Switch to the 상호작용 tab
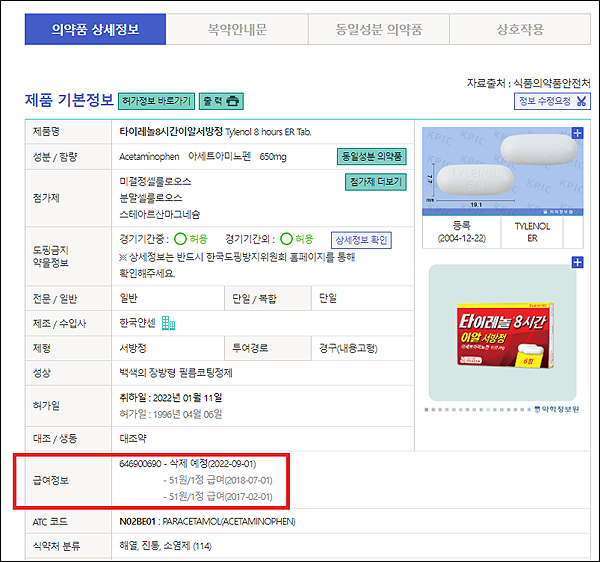Image resolution: width=600 pixels, height=562 pixels. pyautogui.click(x=520, y=29)
